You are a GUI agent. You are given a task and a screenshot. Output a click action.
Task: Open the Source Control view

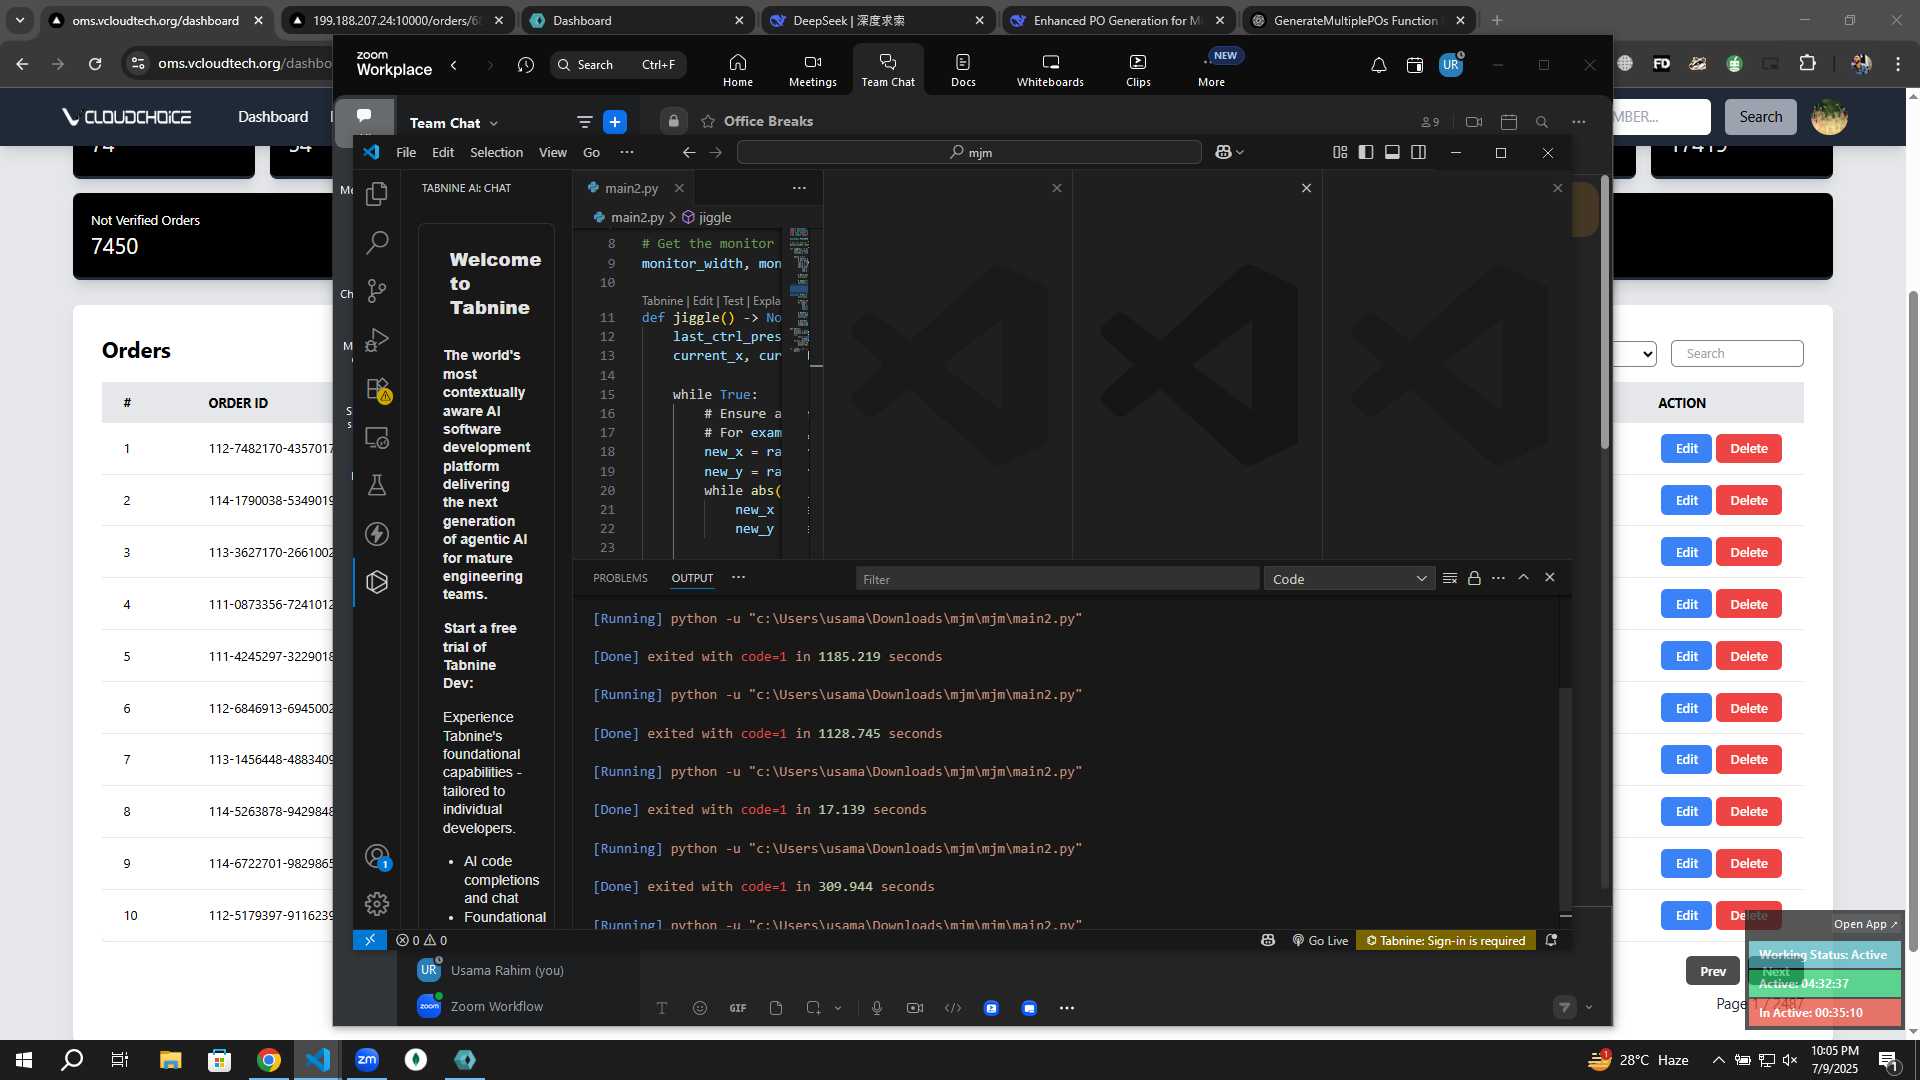[377, 291]
